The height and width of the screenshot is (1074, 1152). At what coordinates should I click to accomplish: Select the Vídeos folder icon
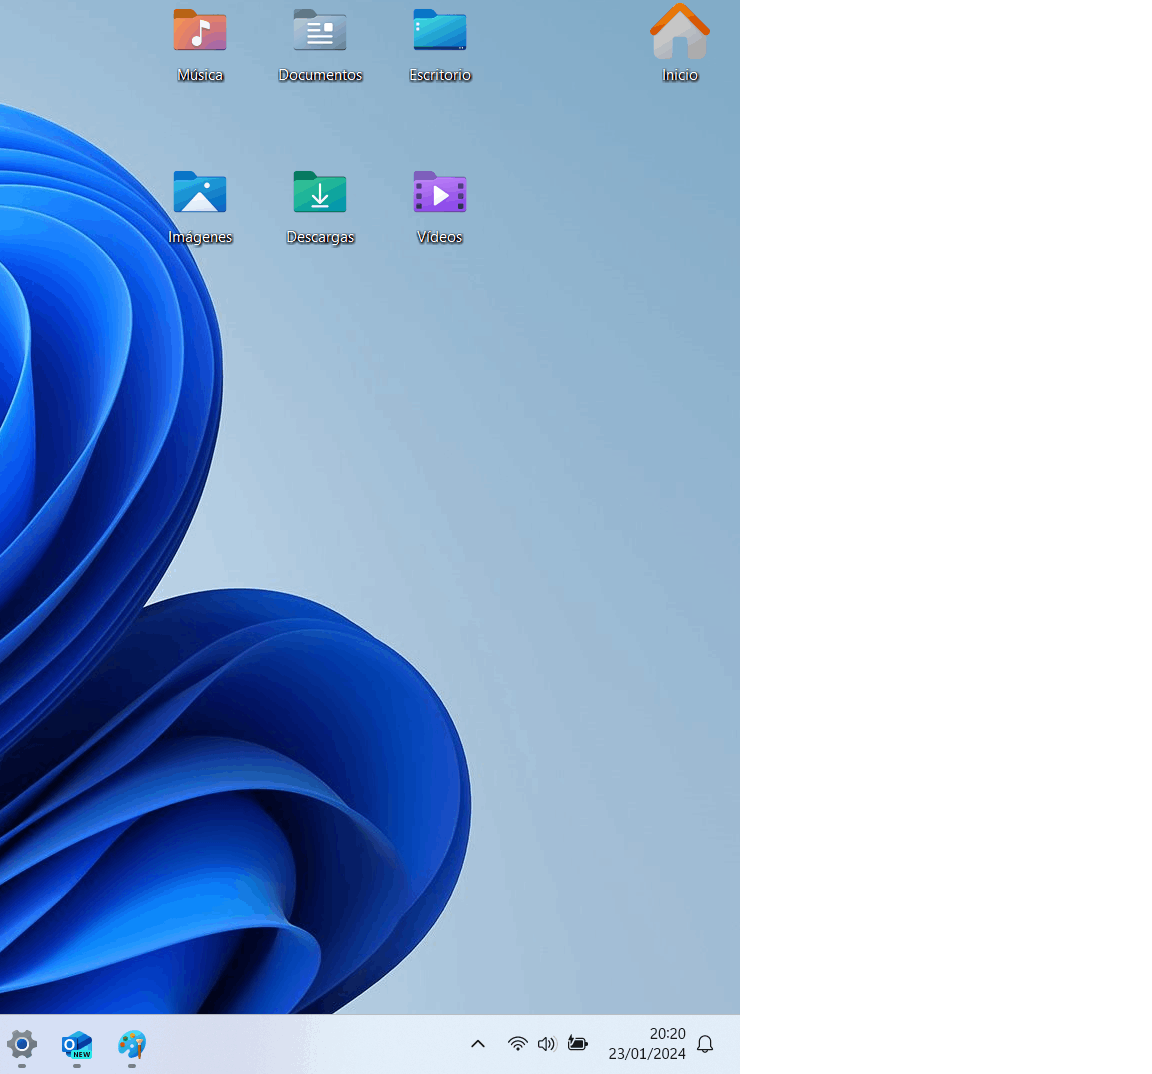(439, 192)
